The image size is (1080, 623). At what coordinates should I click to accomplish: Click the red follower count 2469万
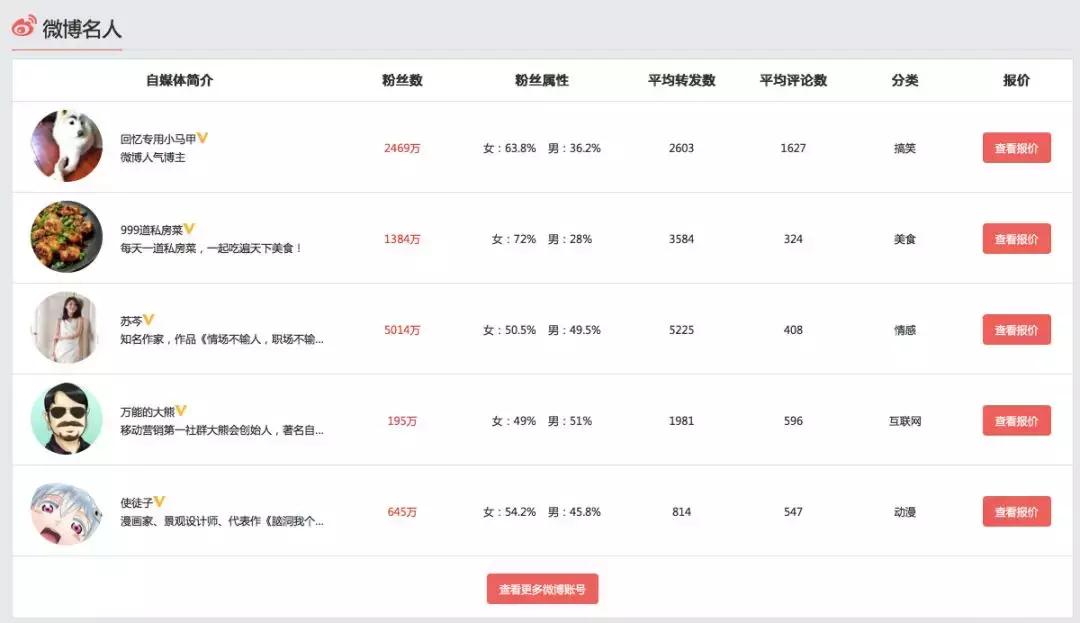(x=403, y=147)
